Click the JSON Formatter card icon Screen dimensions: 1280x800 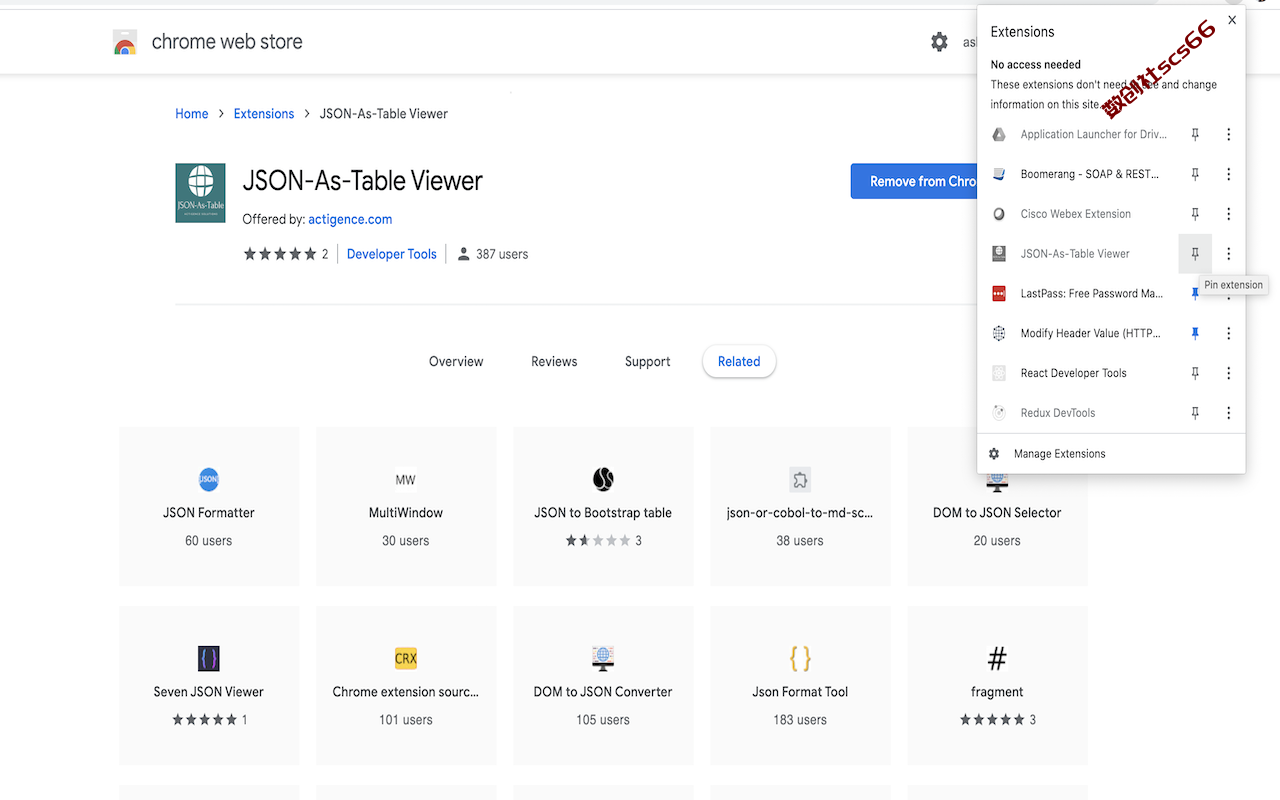pyautogui.click(x=208, y=479)
